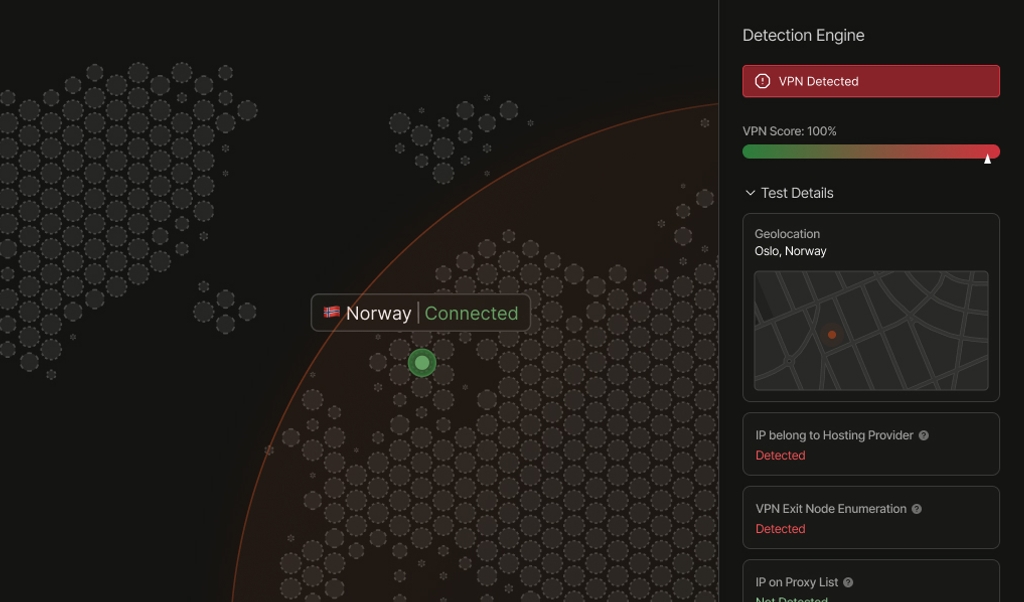Click the VPN Detected status banner
Image resolution: width=1024 pixels, height=602 pixels.
[870, 81]
